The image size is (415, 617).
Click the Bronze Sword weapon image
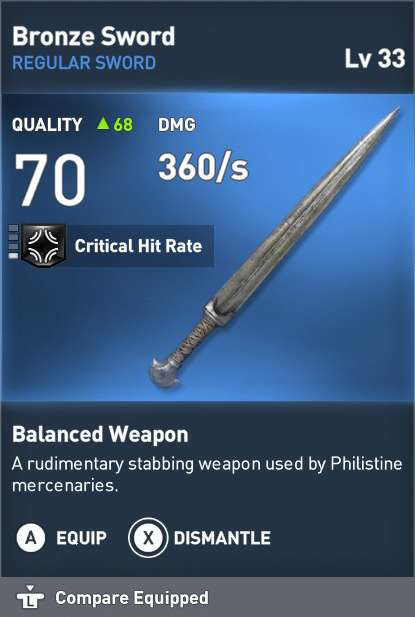[x=275, y=248]
